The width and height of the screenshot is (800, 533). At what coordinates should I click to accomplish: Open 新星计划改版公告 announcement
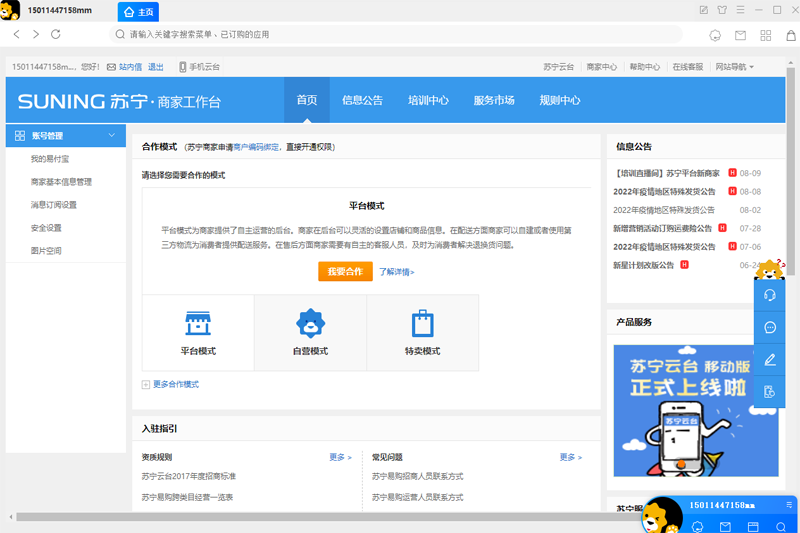tap(643, 265)
